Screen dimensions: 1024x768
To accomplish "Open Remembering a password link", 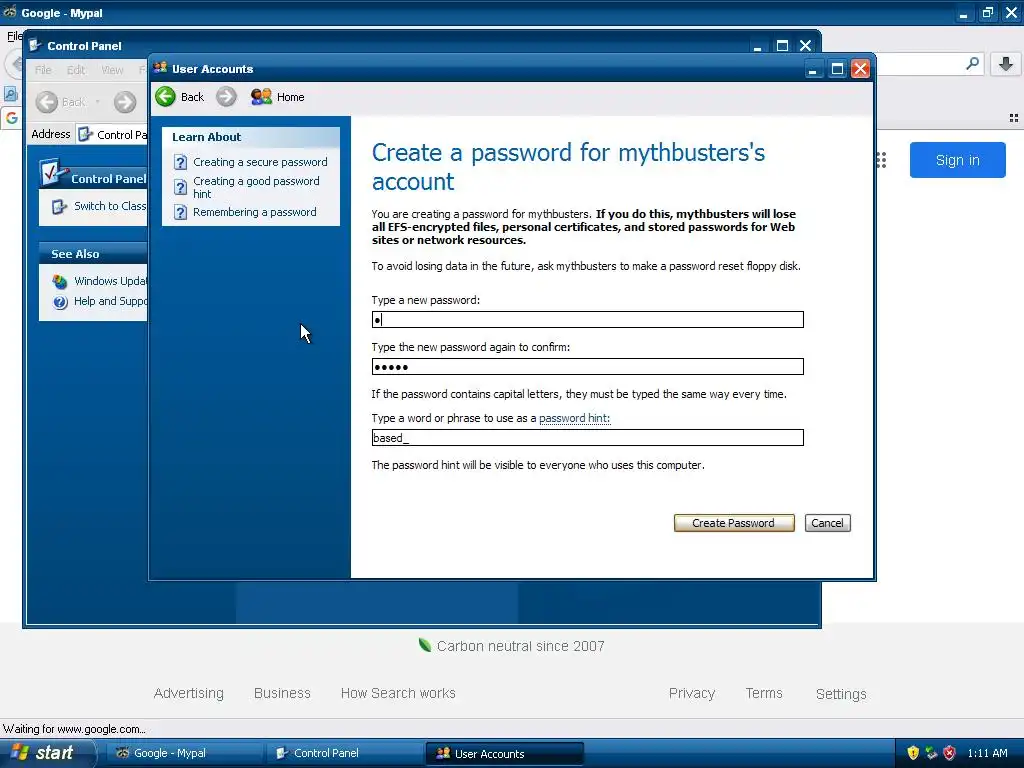I will [x=255, y=212].
